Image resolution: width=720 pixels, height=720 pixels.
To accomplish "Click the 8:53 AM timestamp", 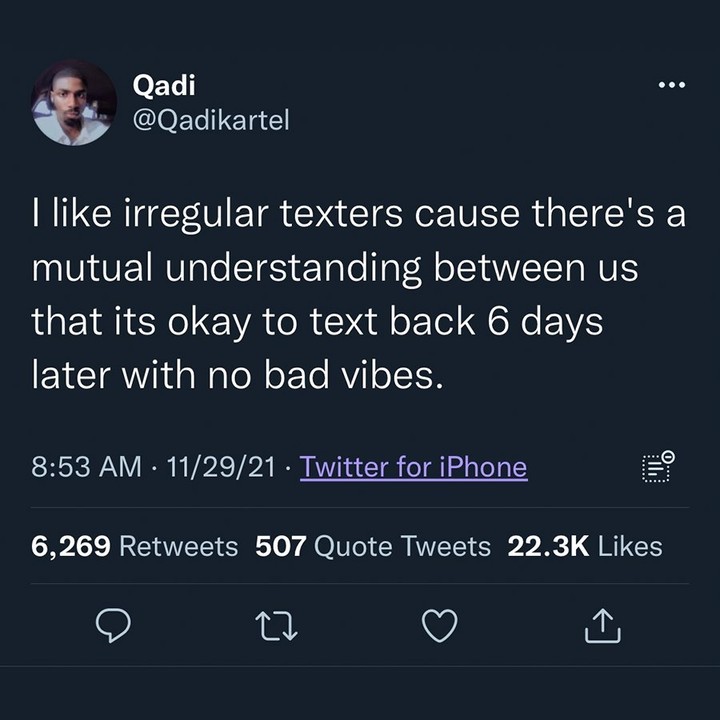I will click(x=86, y=467).
